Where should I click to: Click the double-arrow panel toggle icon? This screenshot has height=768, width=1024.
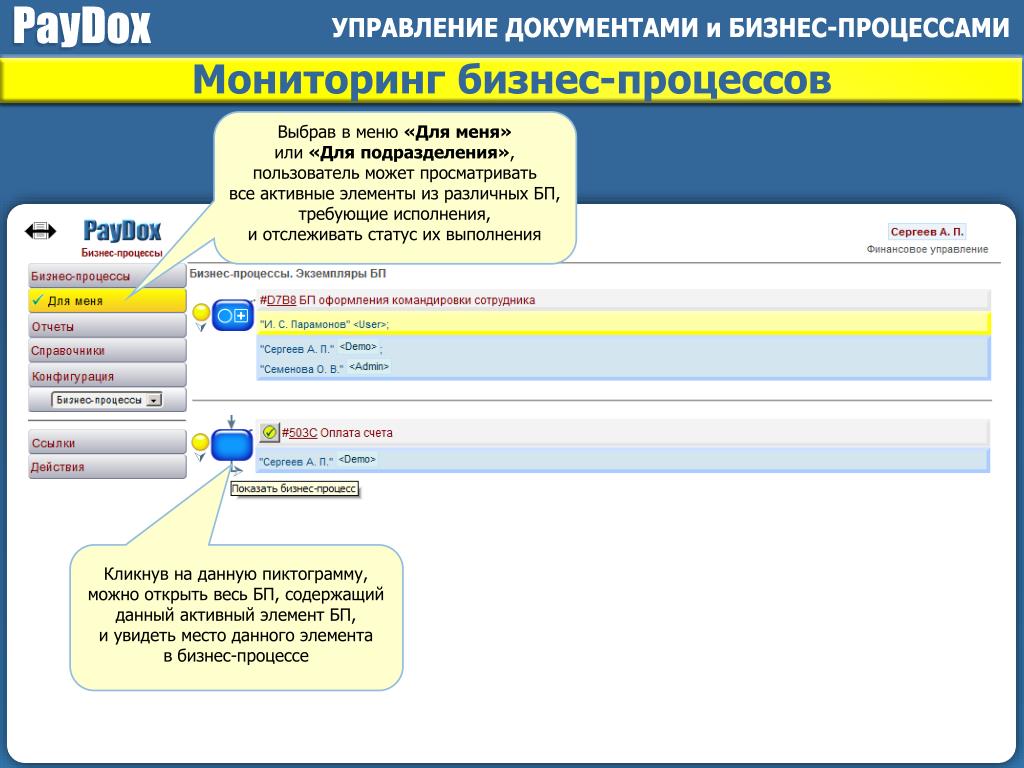click(40, 231)
